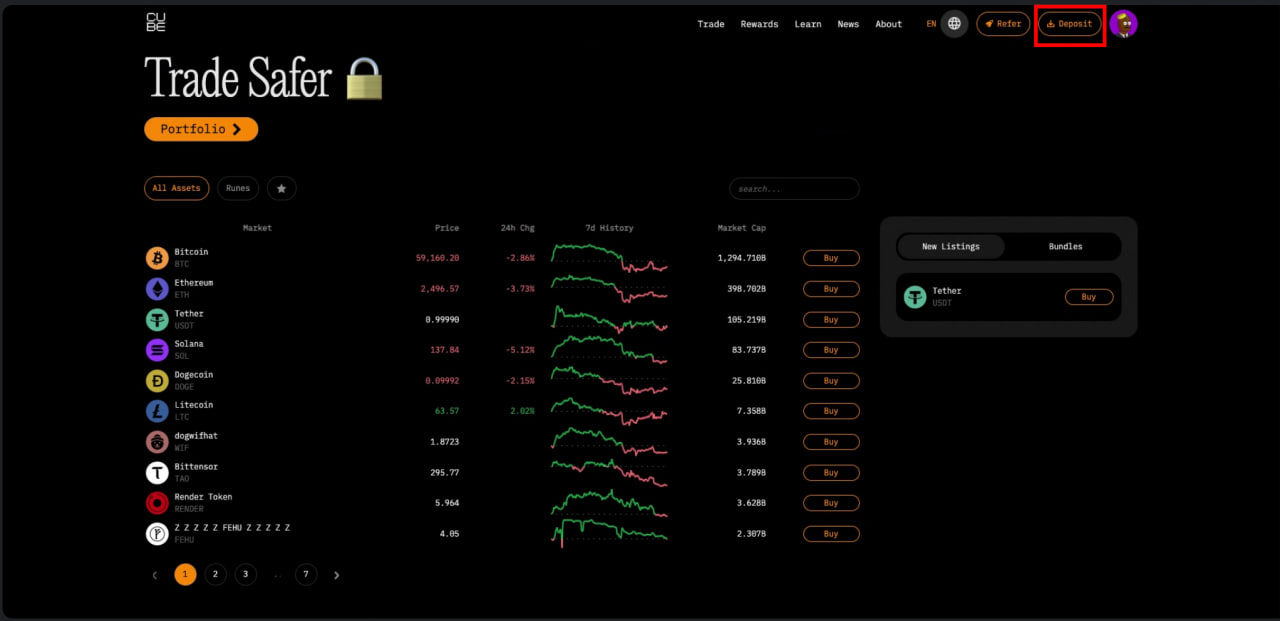Go to page 2
Screen dimensions: 1280x621
pos(215,574)
